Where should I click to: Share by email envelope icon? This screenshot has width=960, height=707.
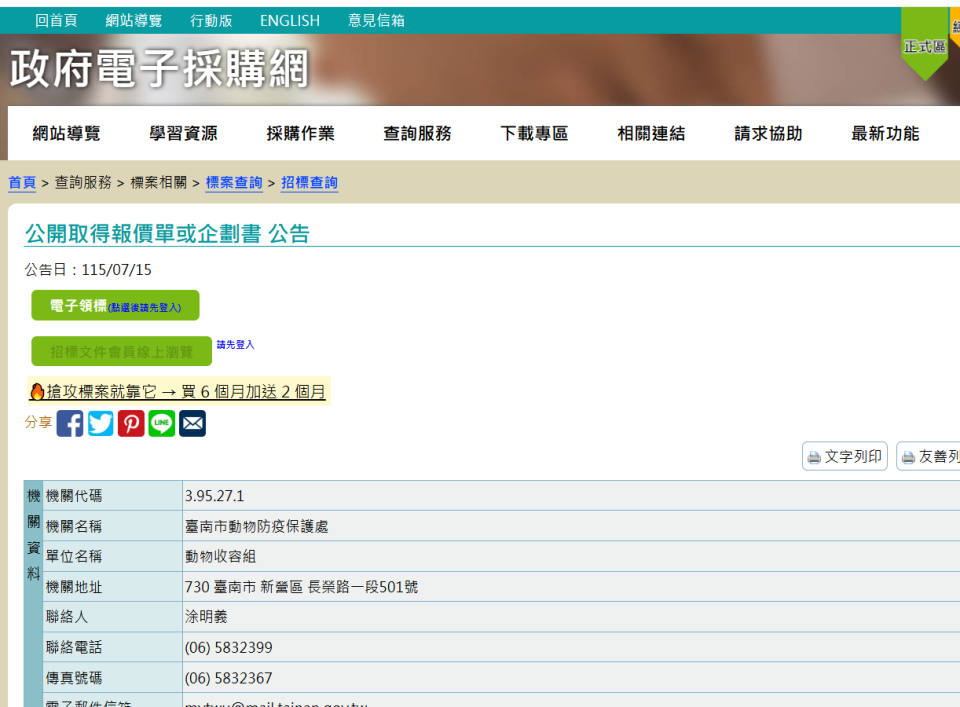tap(192, 424)
